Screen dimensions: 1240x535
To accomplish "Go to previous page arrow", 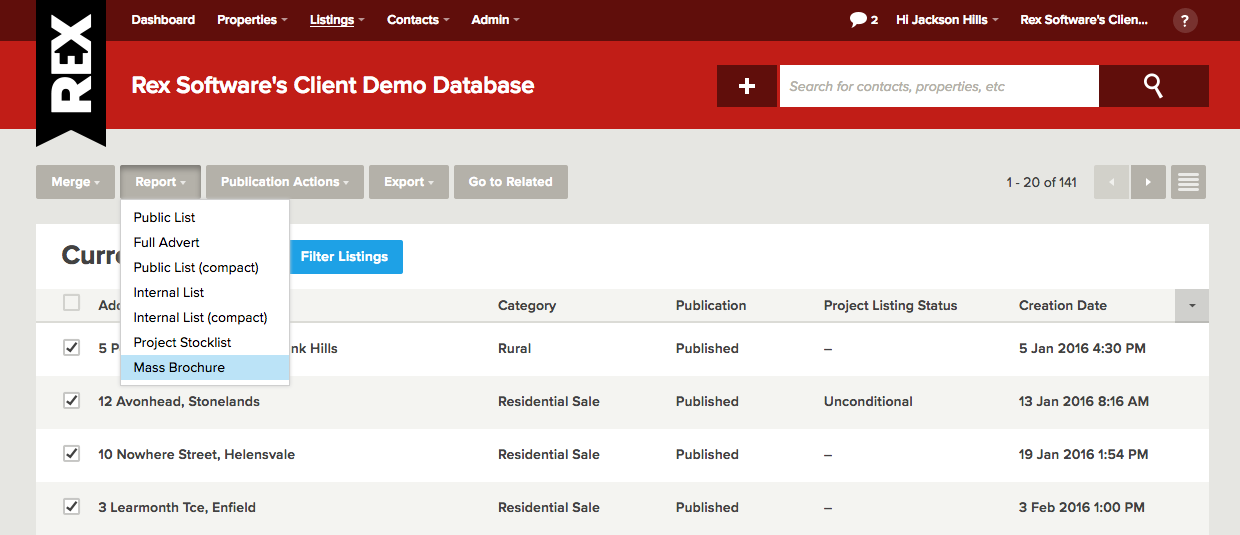I will [1111, 182].
